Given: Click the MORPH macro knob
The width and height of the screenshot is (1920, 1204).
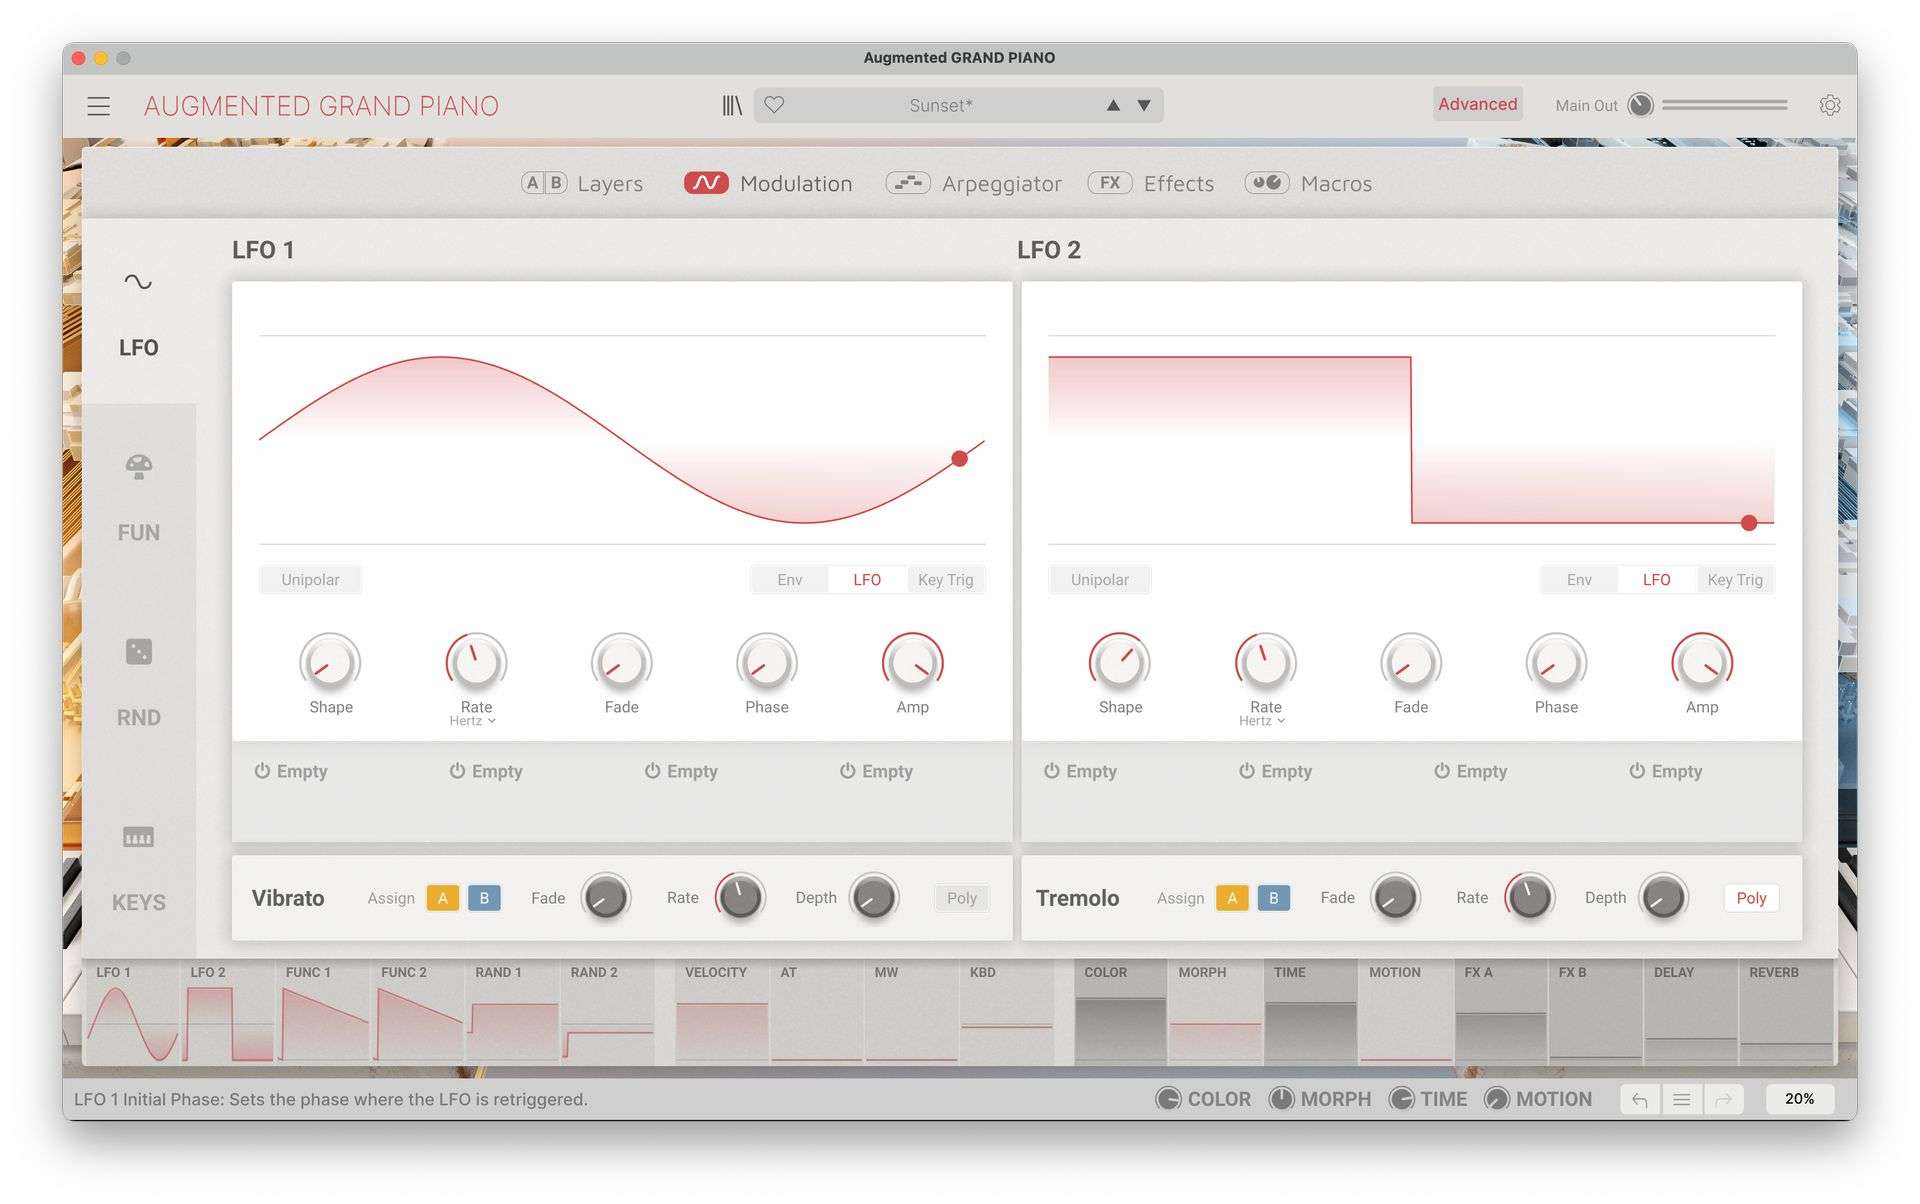Looking at the screenshot, I should (x=1281, y=1099).
